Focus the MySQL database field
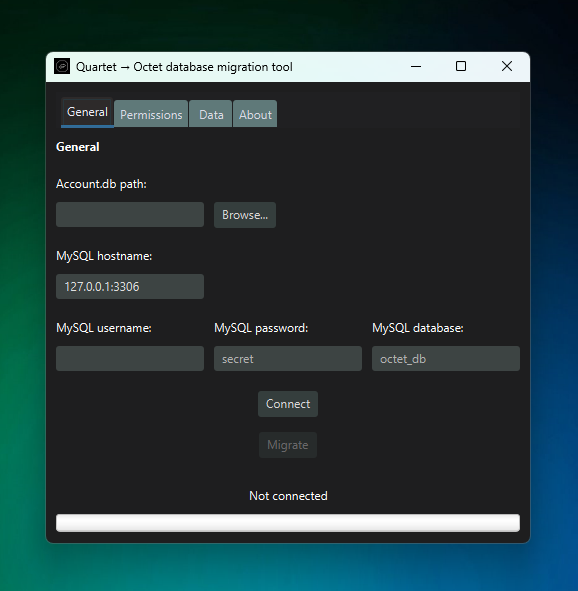The width and height of the screenshot is (578, 591). point(446,358)
